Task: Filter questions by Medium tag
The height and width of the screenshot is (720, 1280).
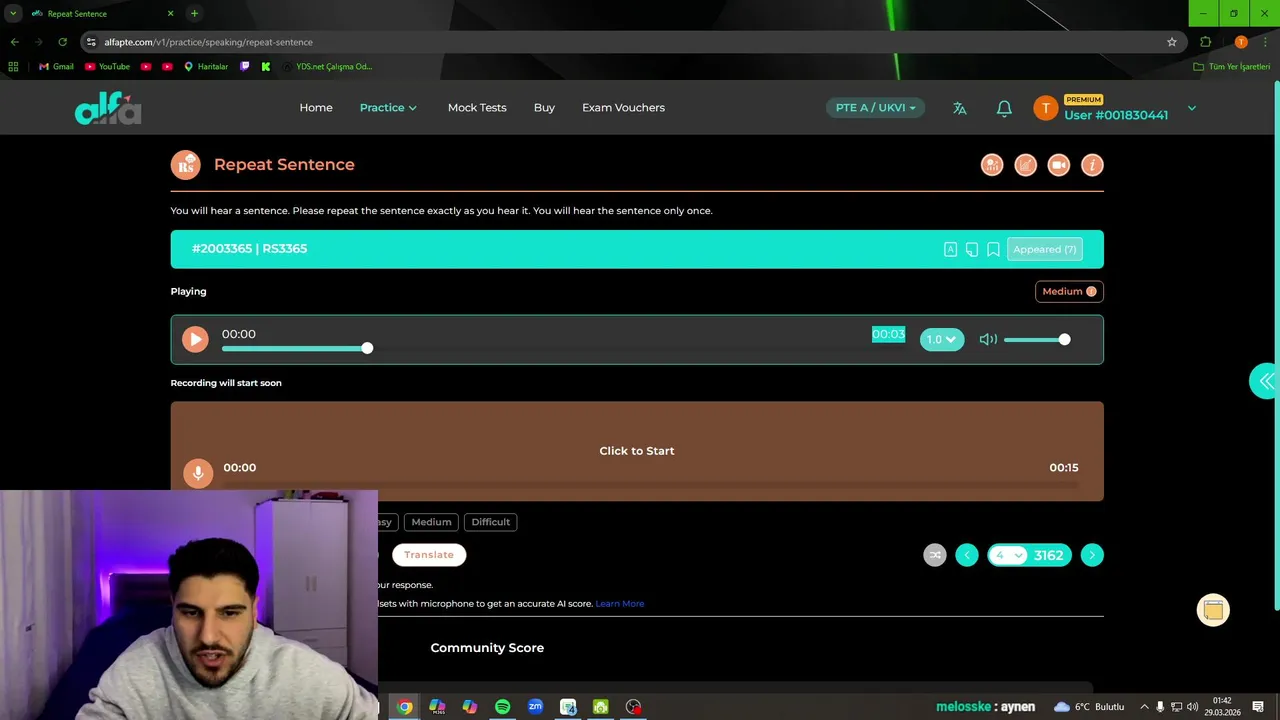Action: click(x=431, y=522)
